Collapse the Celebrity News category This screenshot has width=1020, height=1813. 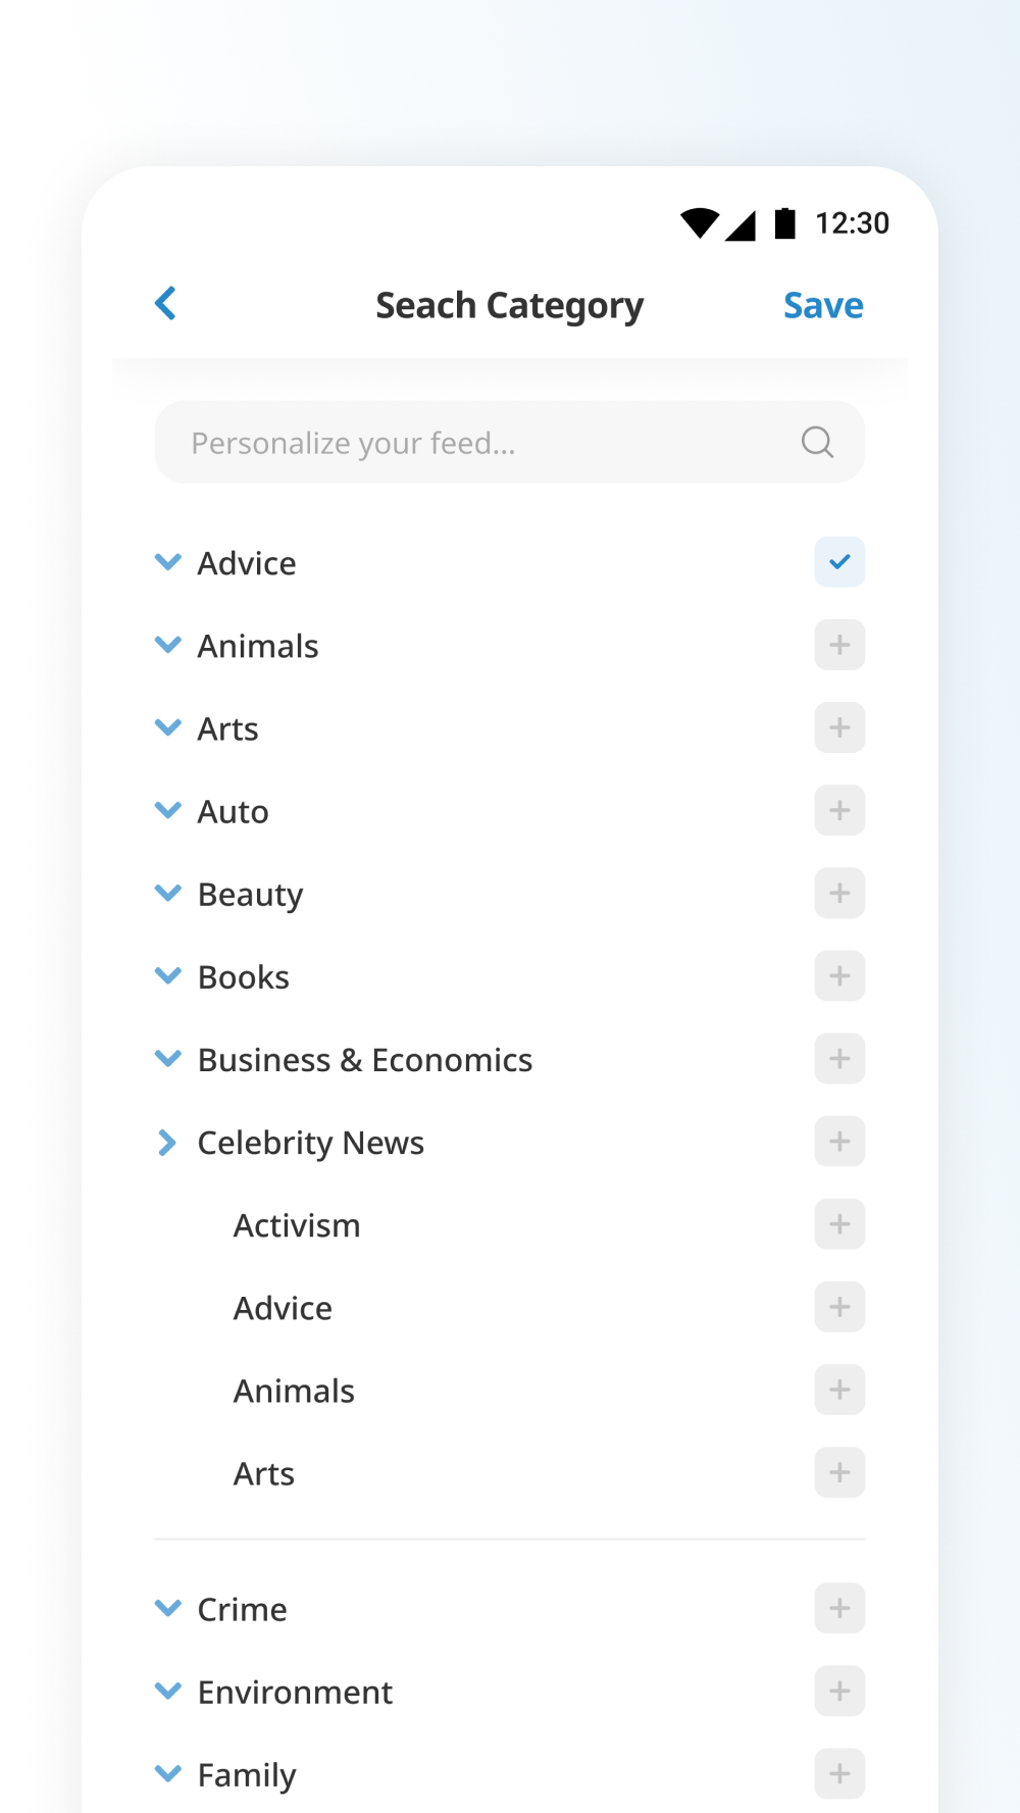click(x=167, y=1142)
